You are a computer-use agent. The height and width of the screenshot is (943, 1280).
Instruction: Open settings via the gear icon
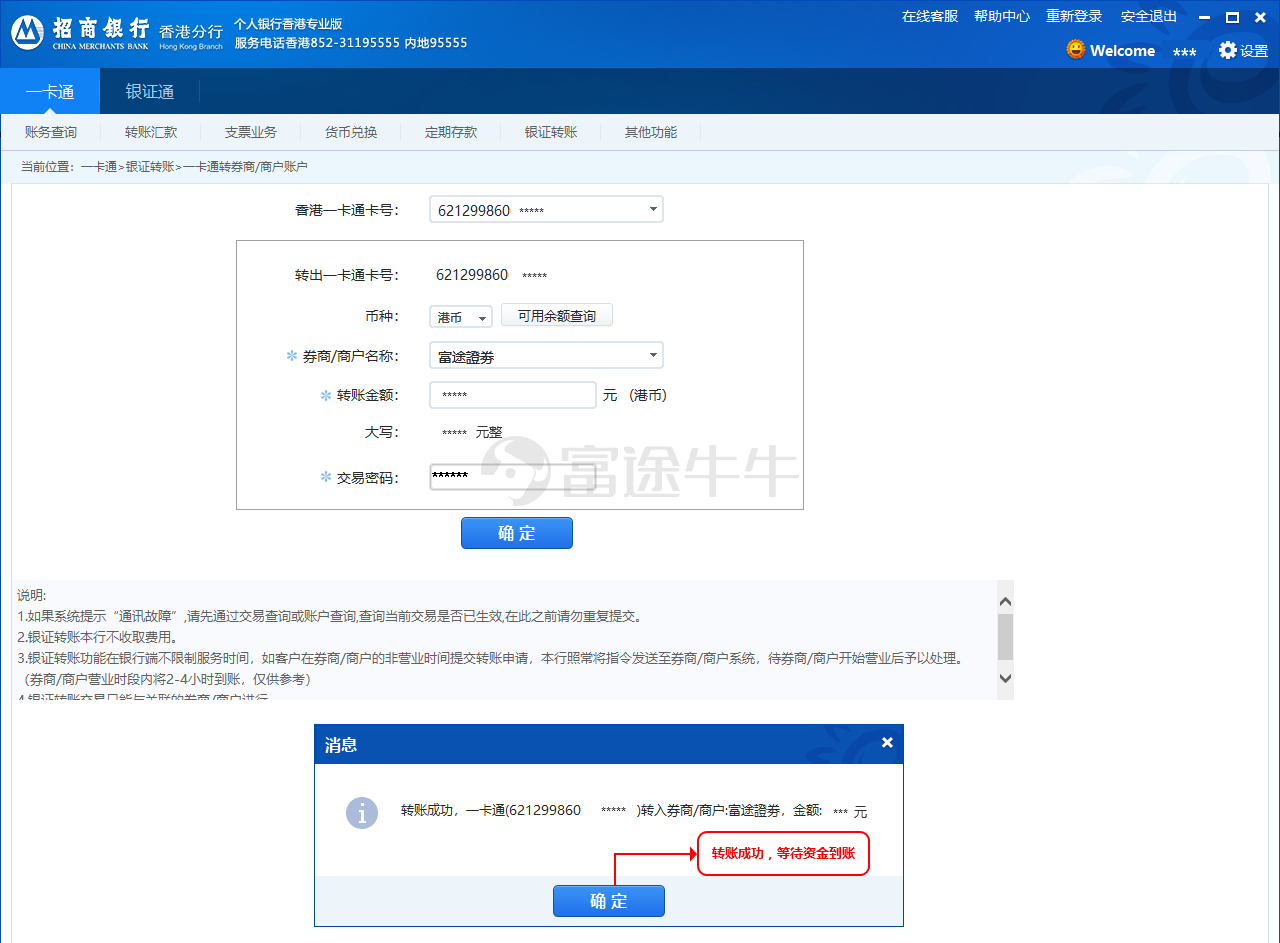1227,50
